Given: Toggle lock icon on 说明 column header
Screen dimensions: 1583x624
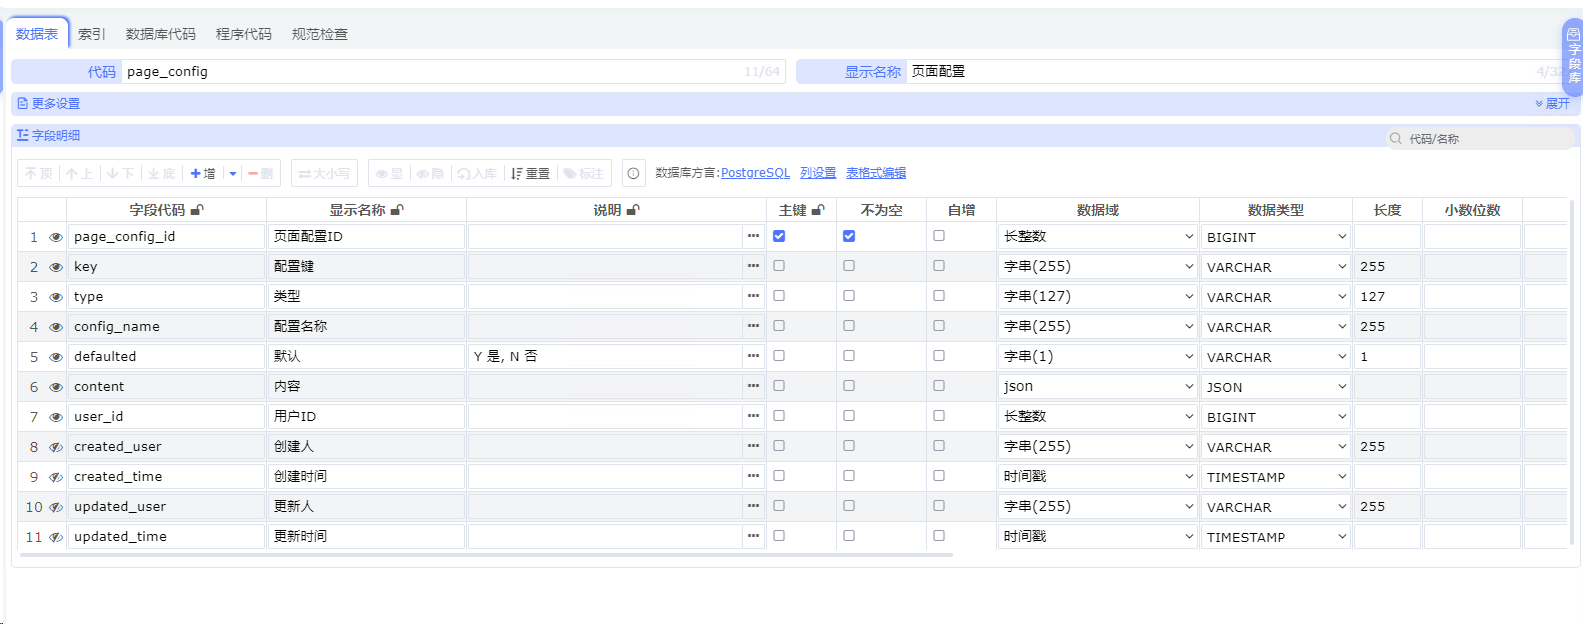Looking at the screenshot, I should pyautogui.click(x=633, y=210).
